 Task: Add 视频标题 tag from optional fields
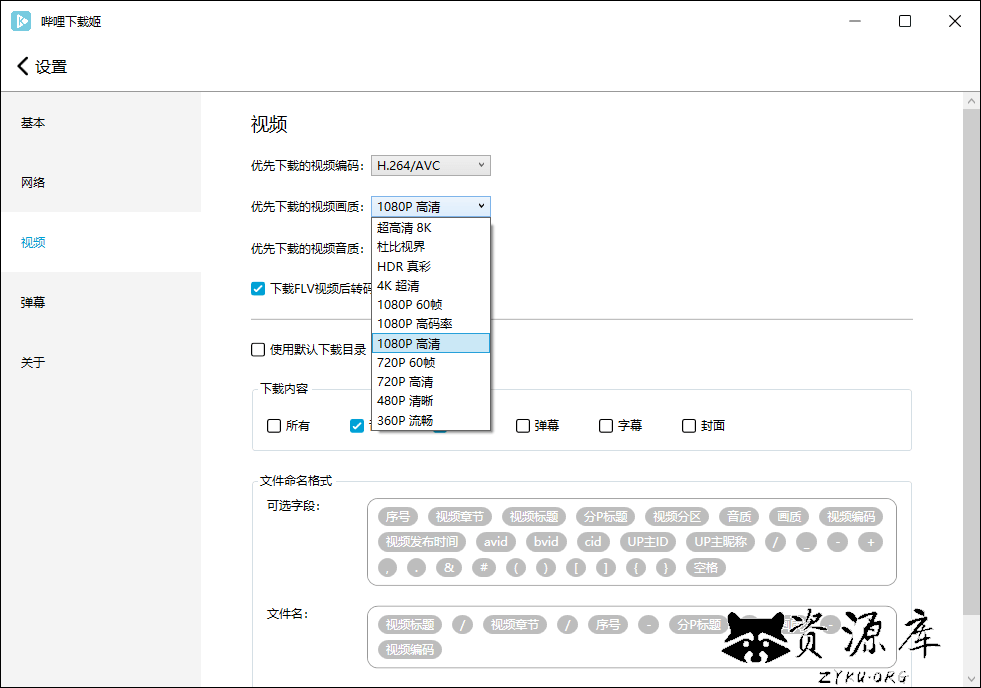click(534, 517)
